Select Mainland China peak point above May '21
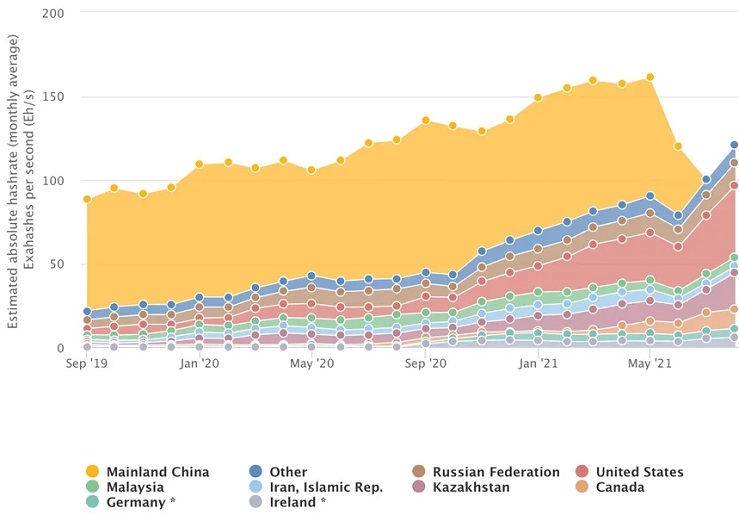 (650, 77)
